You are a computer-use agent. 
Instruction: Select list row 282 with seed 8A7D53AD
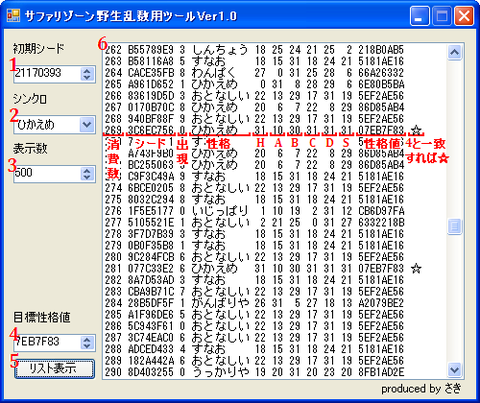[x=254, y=280]
